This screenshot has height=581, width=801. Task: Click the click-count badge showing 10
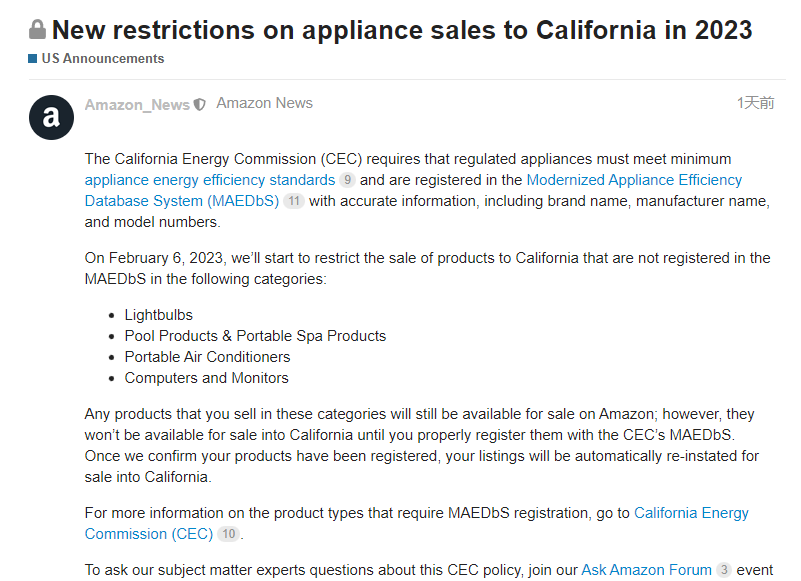coord(229,535)
